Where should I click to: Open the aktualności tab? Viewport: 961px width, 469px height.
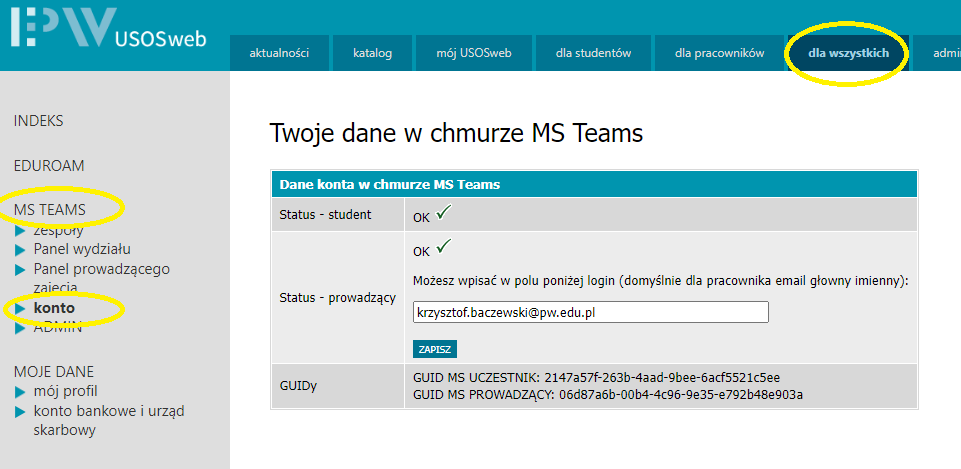pyautogui.click(x=279, y=53)
